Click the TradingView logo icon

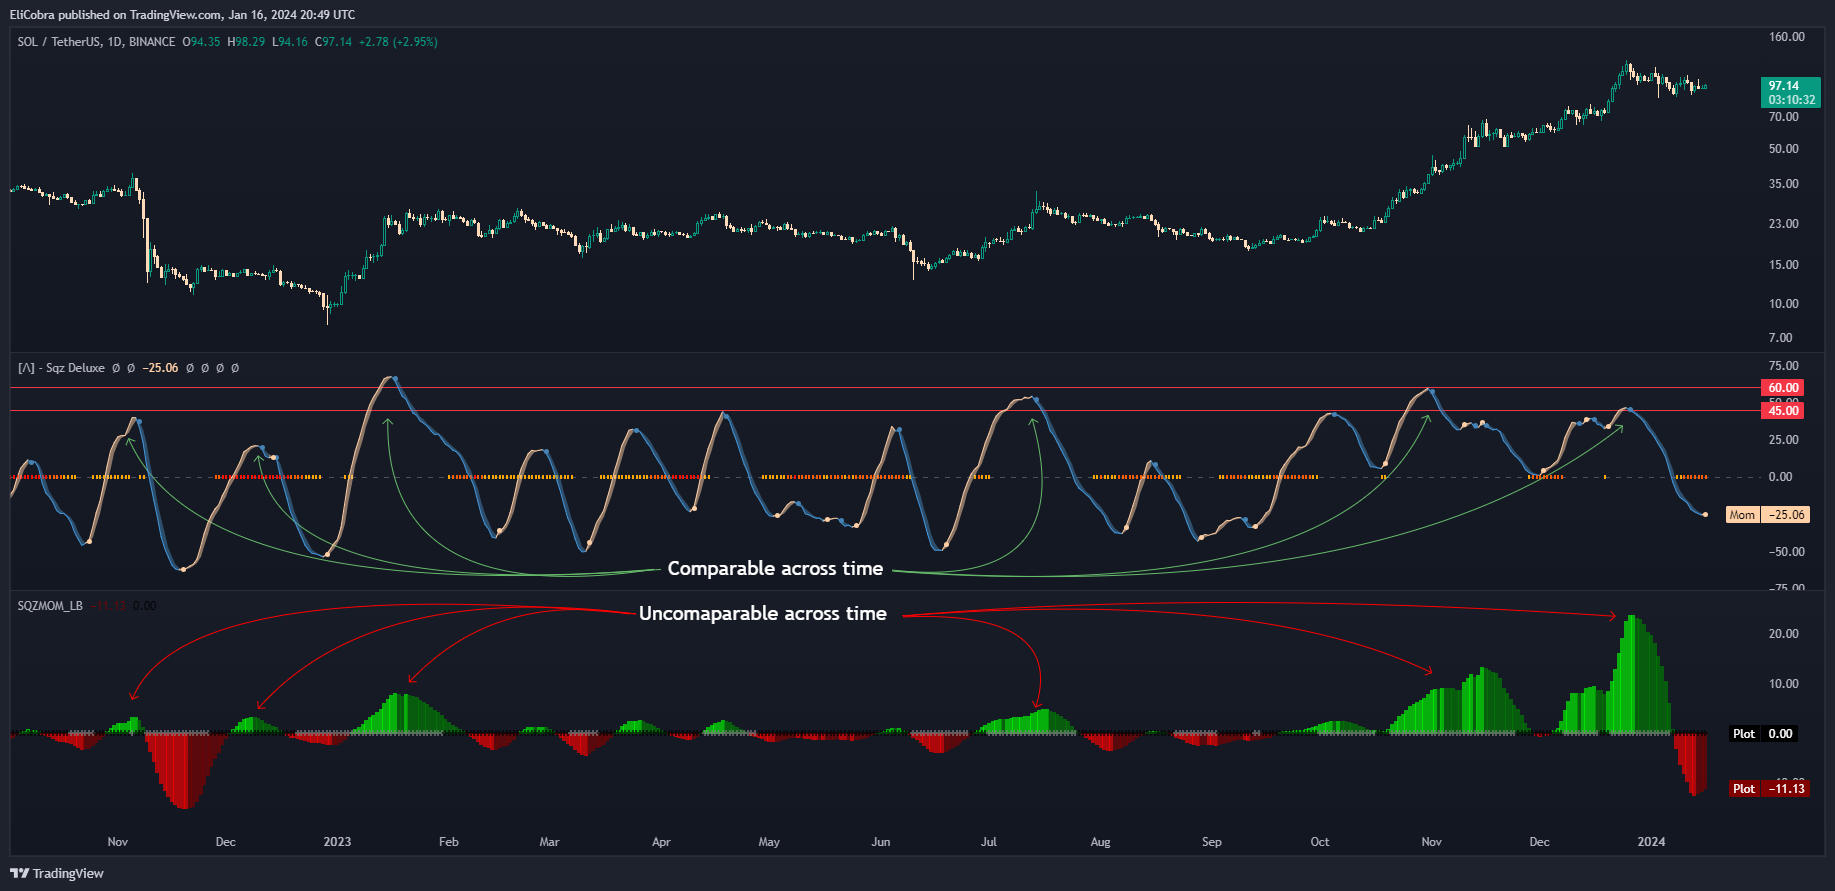click(x=19, y=873)
